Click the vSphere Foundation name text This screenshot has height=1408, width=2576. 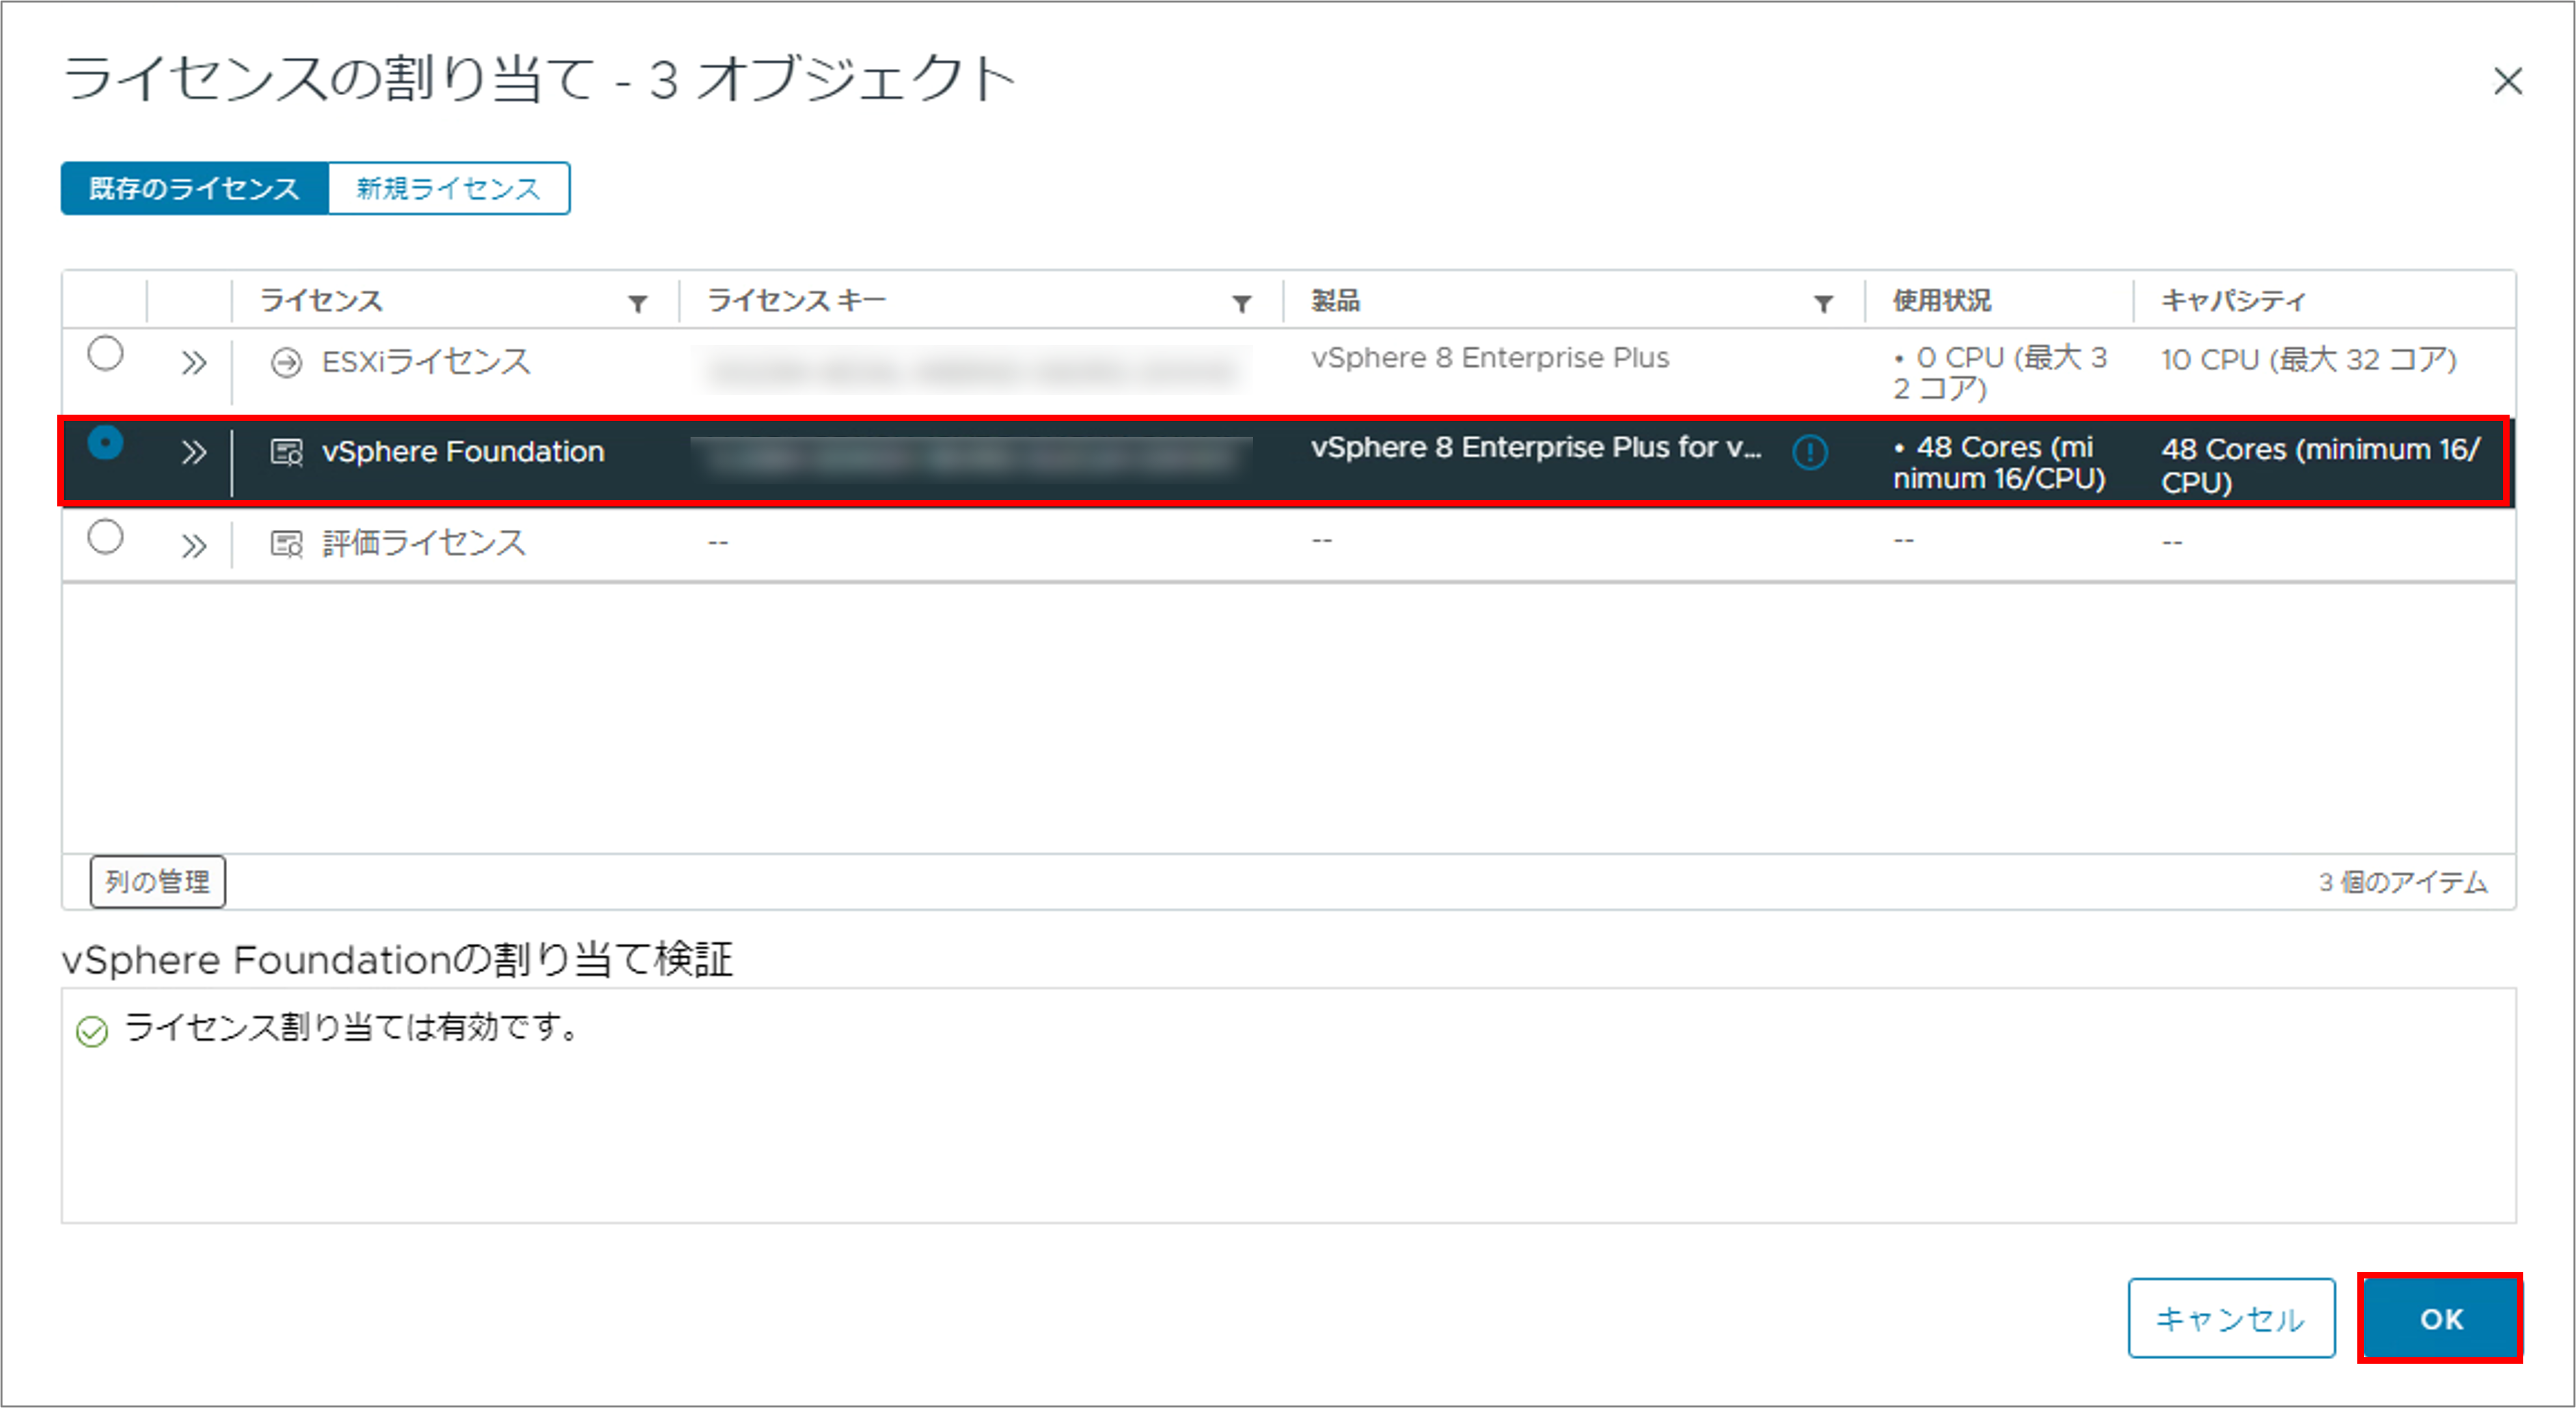[x=463, y=452]
